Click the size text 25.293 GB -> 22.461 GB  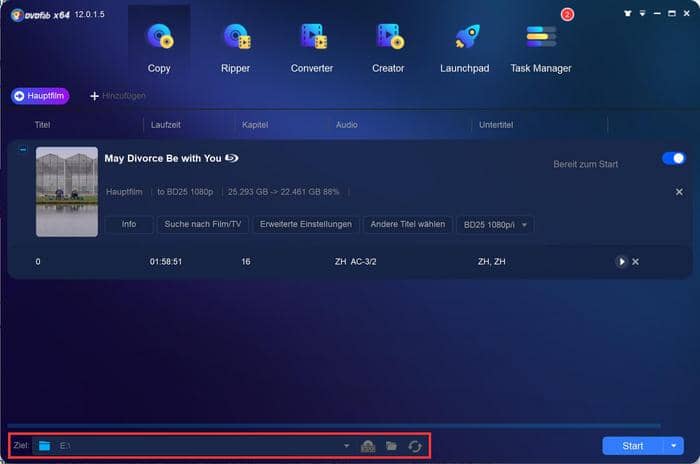tap(274, 192)
